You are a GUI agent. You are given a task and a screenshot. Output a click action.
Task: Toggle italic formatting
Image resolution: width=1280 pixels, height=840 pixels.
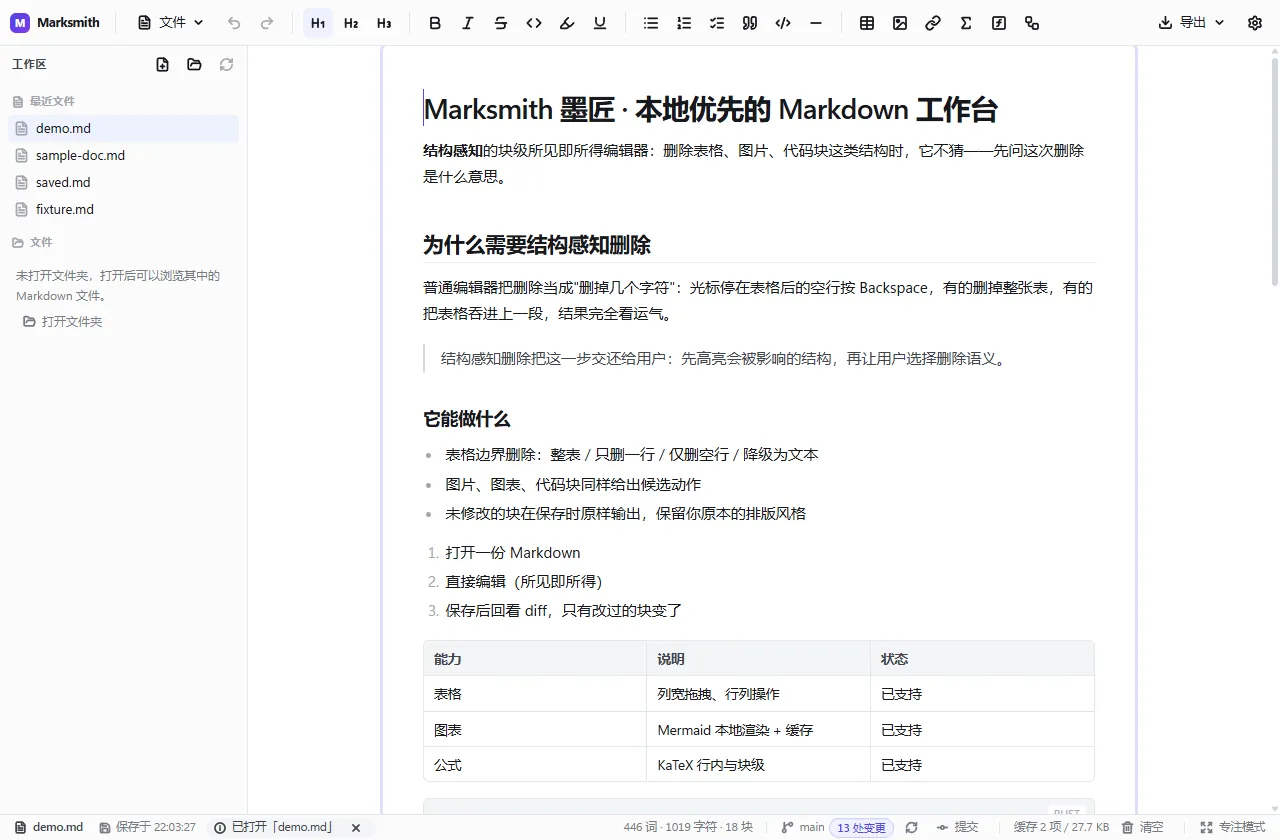click(468, 23)
